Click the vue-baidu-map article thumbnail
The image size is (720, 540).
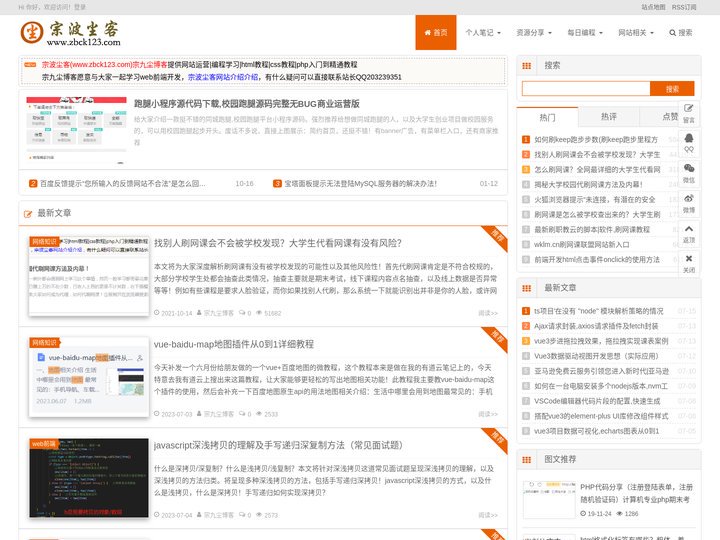(x=89, y=377)
